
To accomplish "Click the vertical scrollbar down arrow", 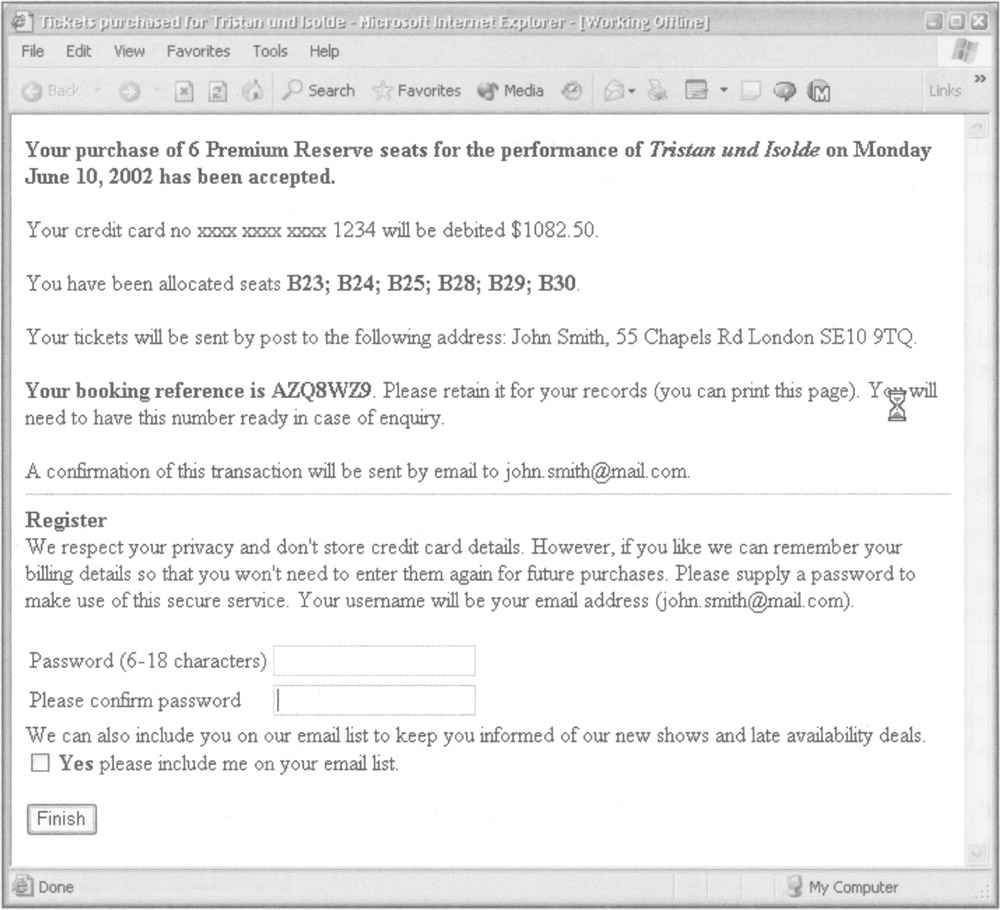I will pyautogui.click(x=977, y=853).
